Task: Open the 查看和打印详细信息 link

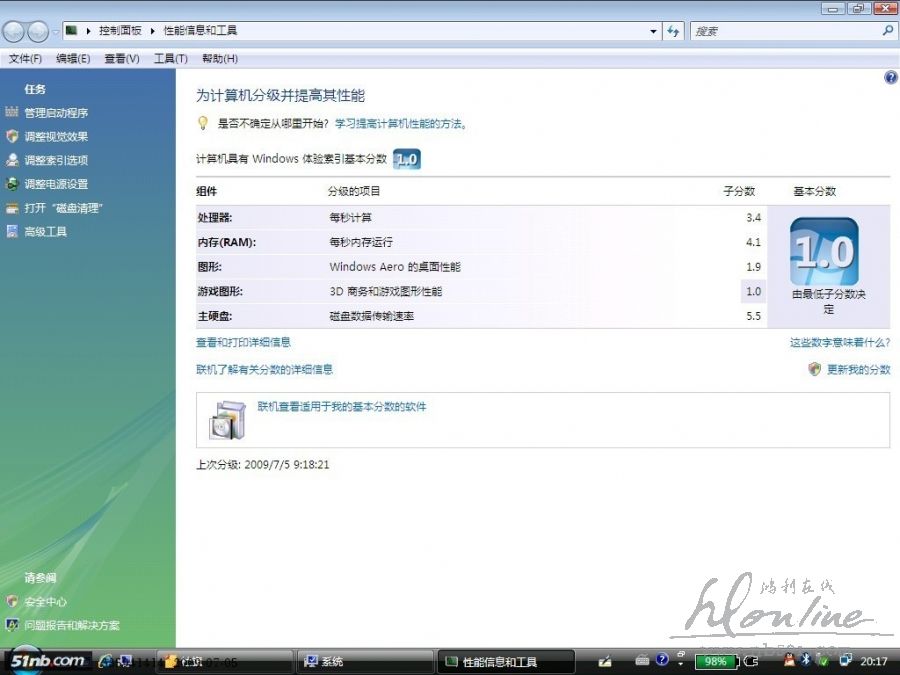Action: (x=243, y=342)
